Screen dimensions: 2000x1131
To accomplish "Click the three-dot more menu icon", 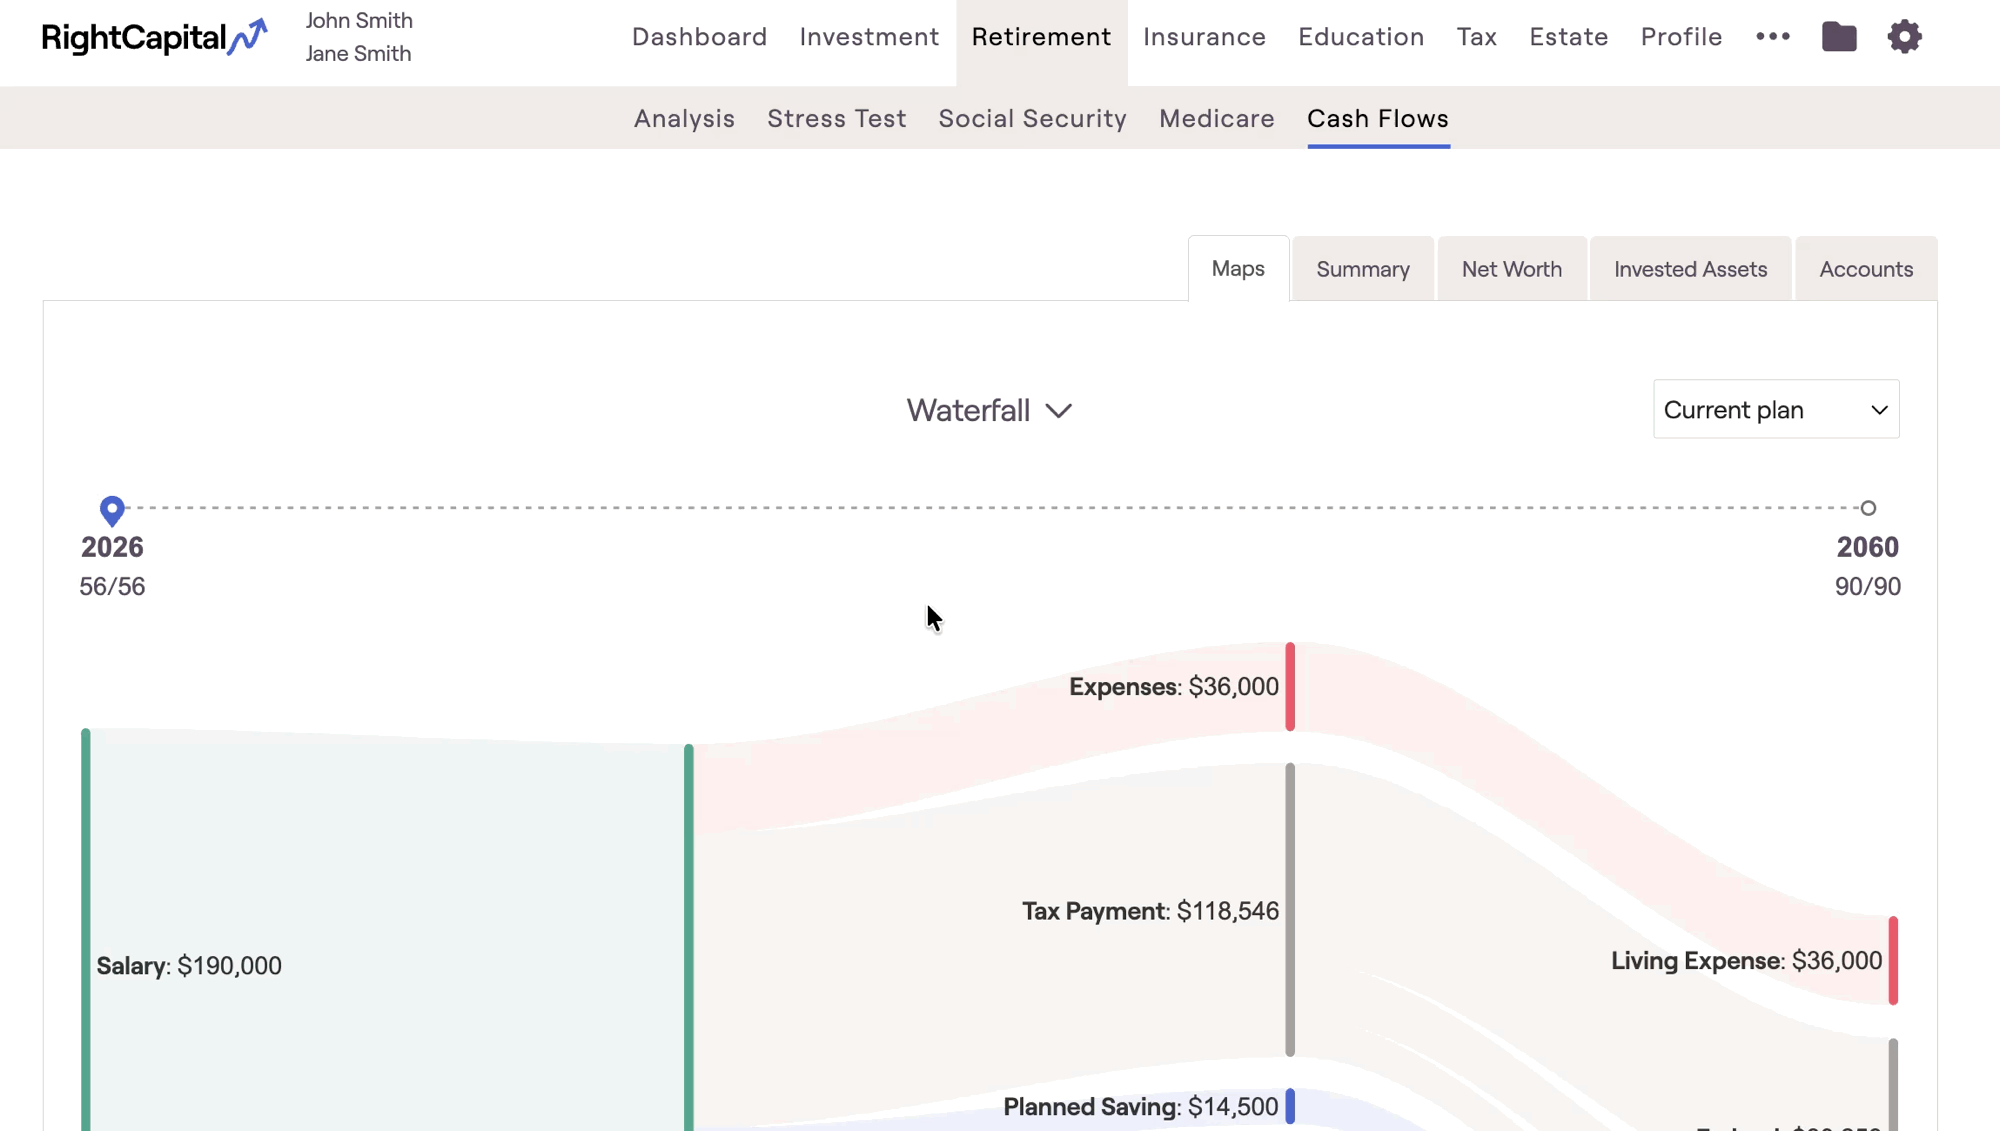I will [1772, 37].
